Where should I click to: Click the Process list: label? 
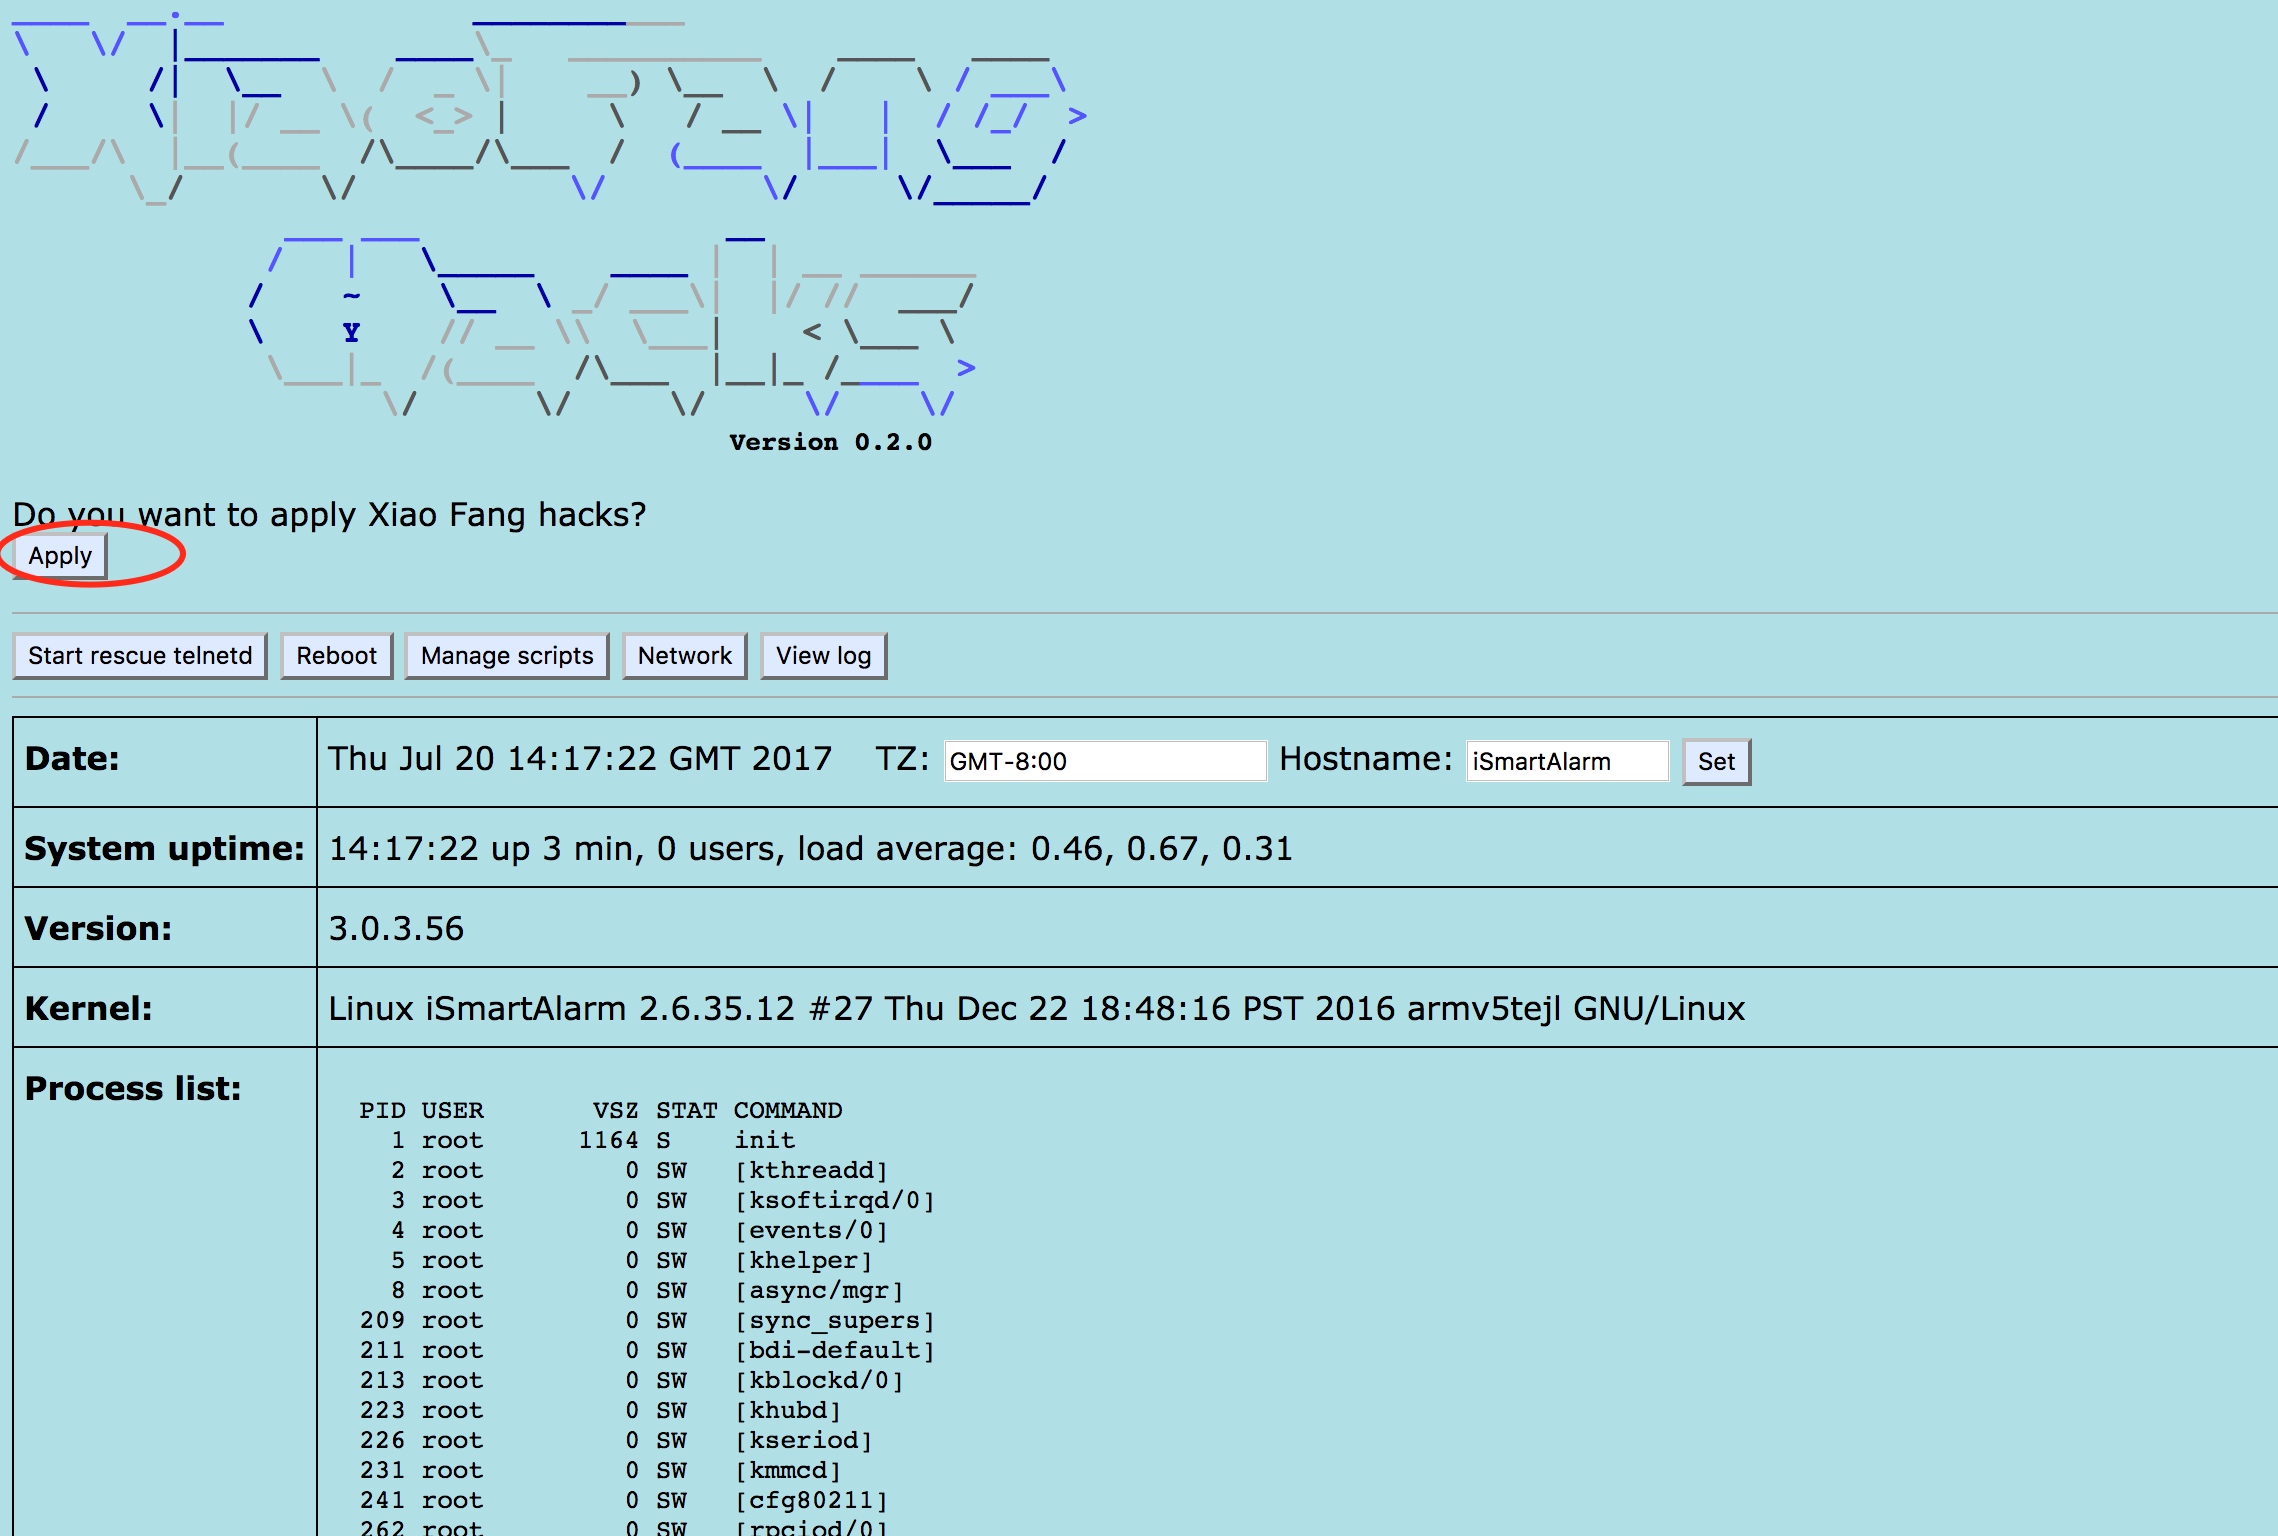(133, 1089)
